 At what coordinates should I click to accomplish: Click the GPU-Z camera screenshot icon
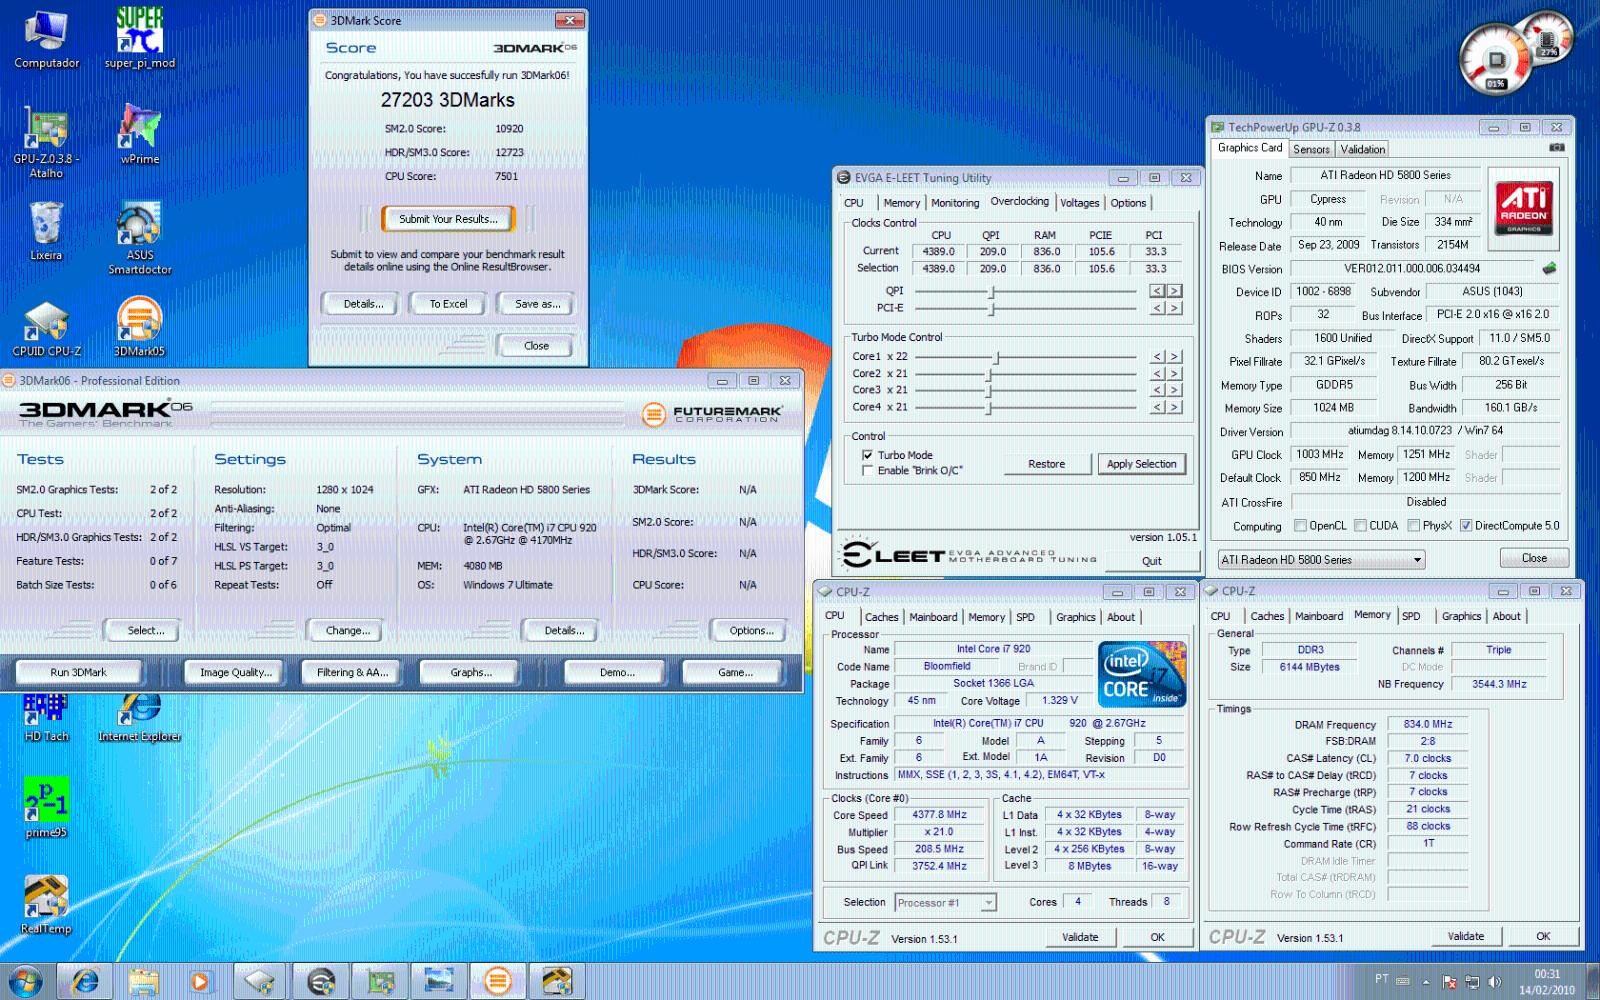click(x=1556, y=148)
